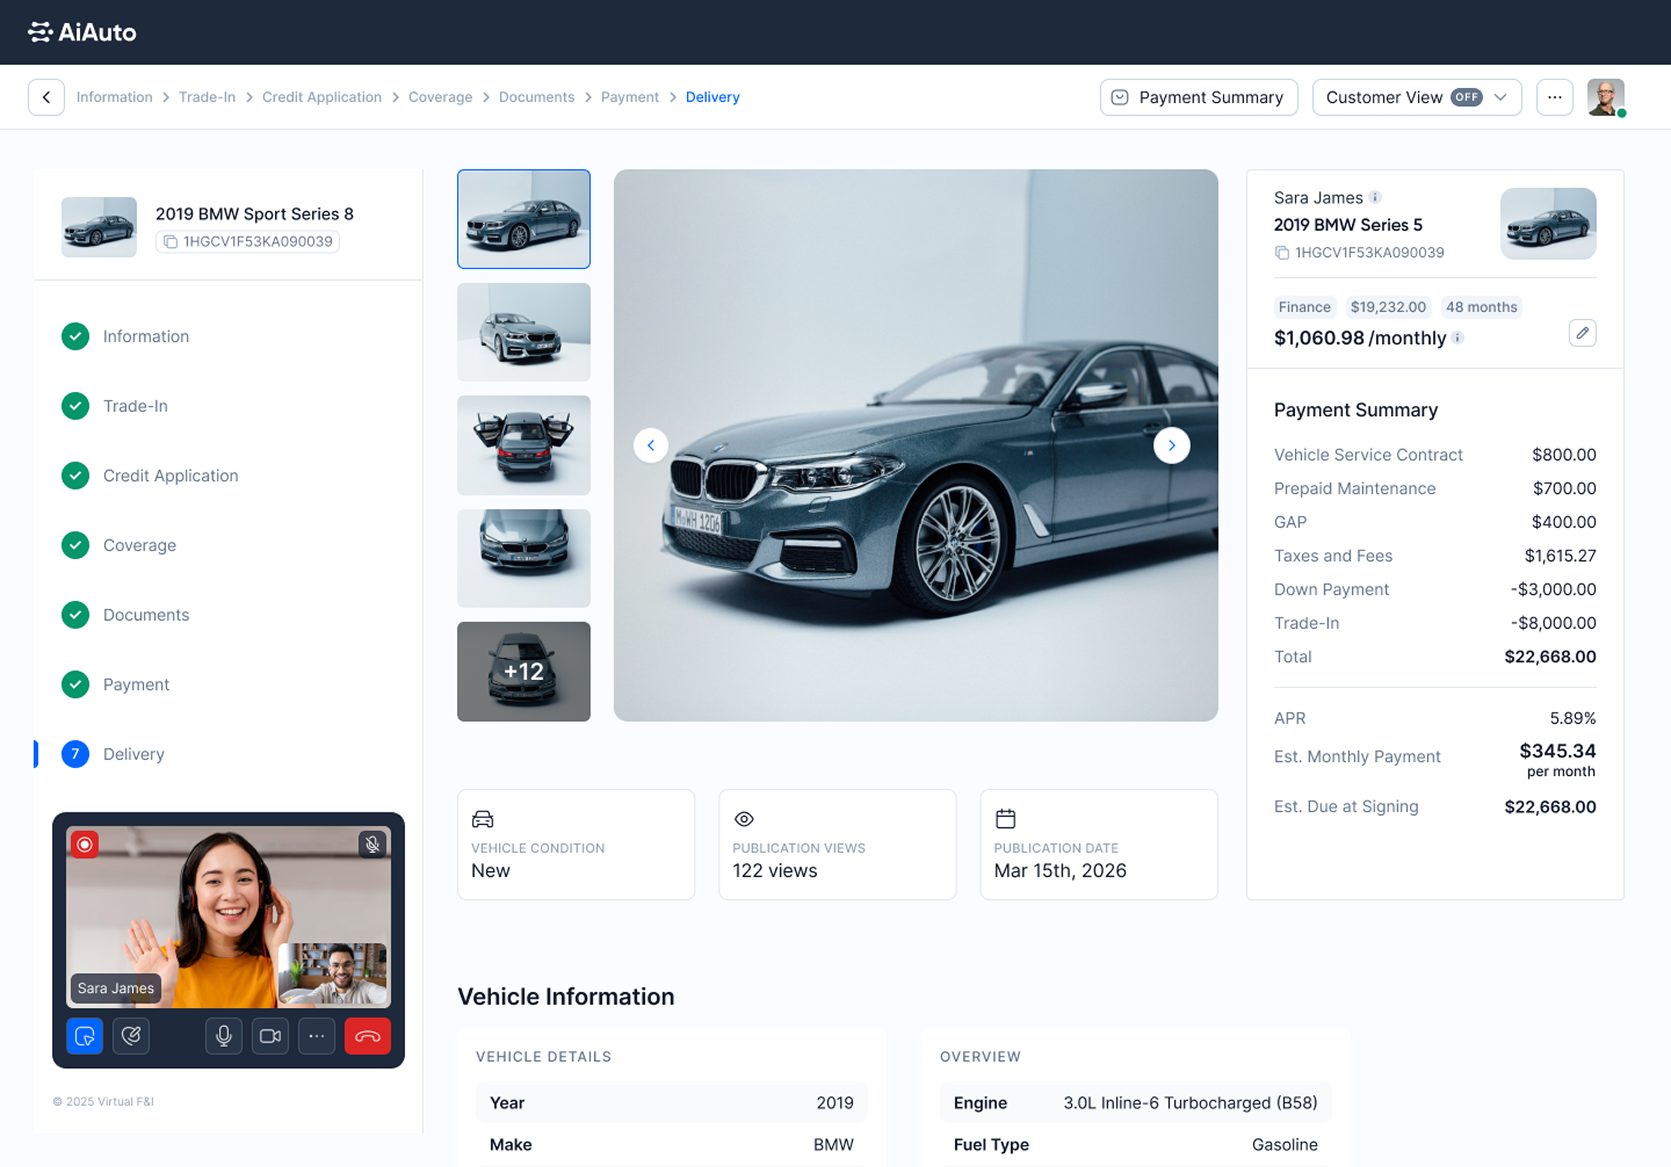Open the top bar three-dots more menu
The width and height of the screenshot is (1671, 1167).
1554,97
